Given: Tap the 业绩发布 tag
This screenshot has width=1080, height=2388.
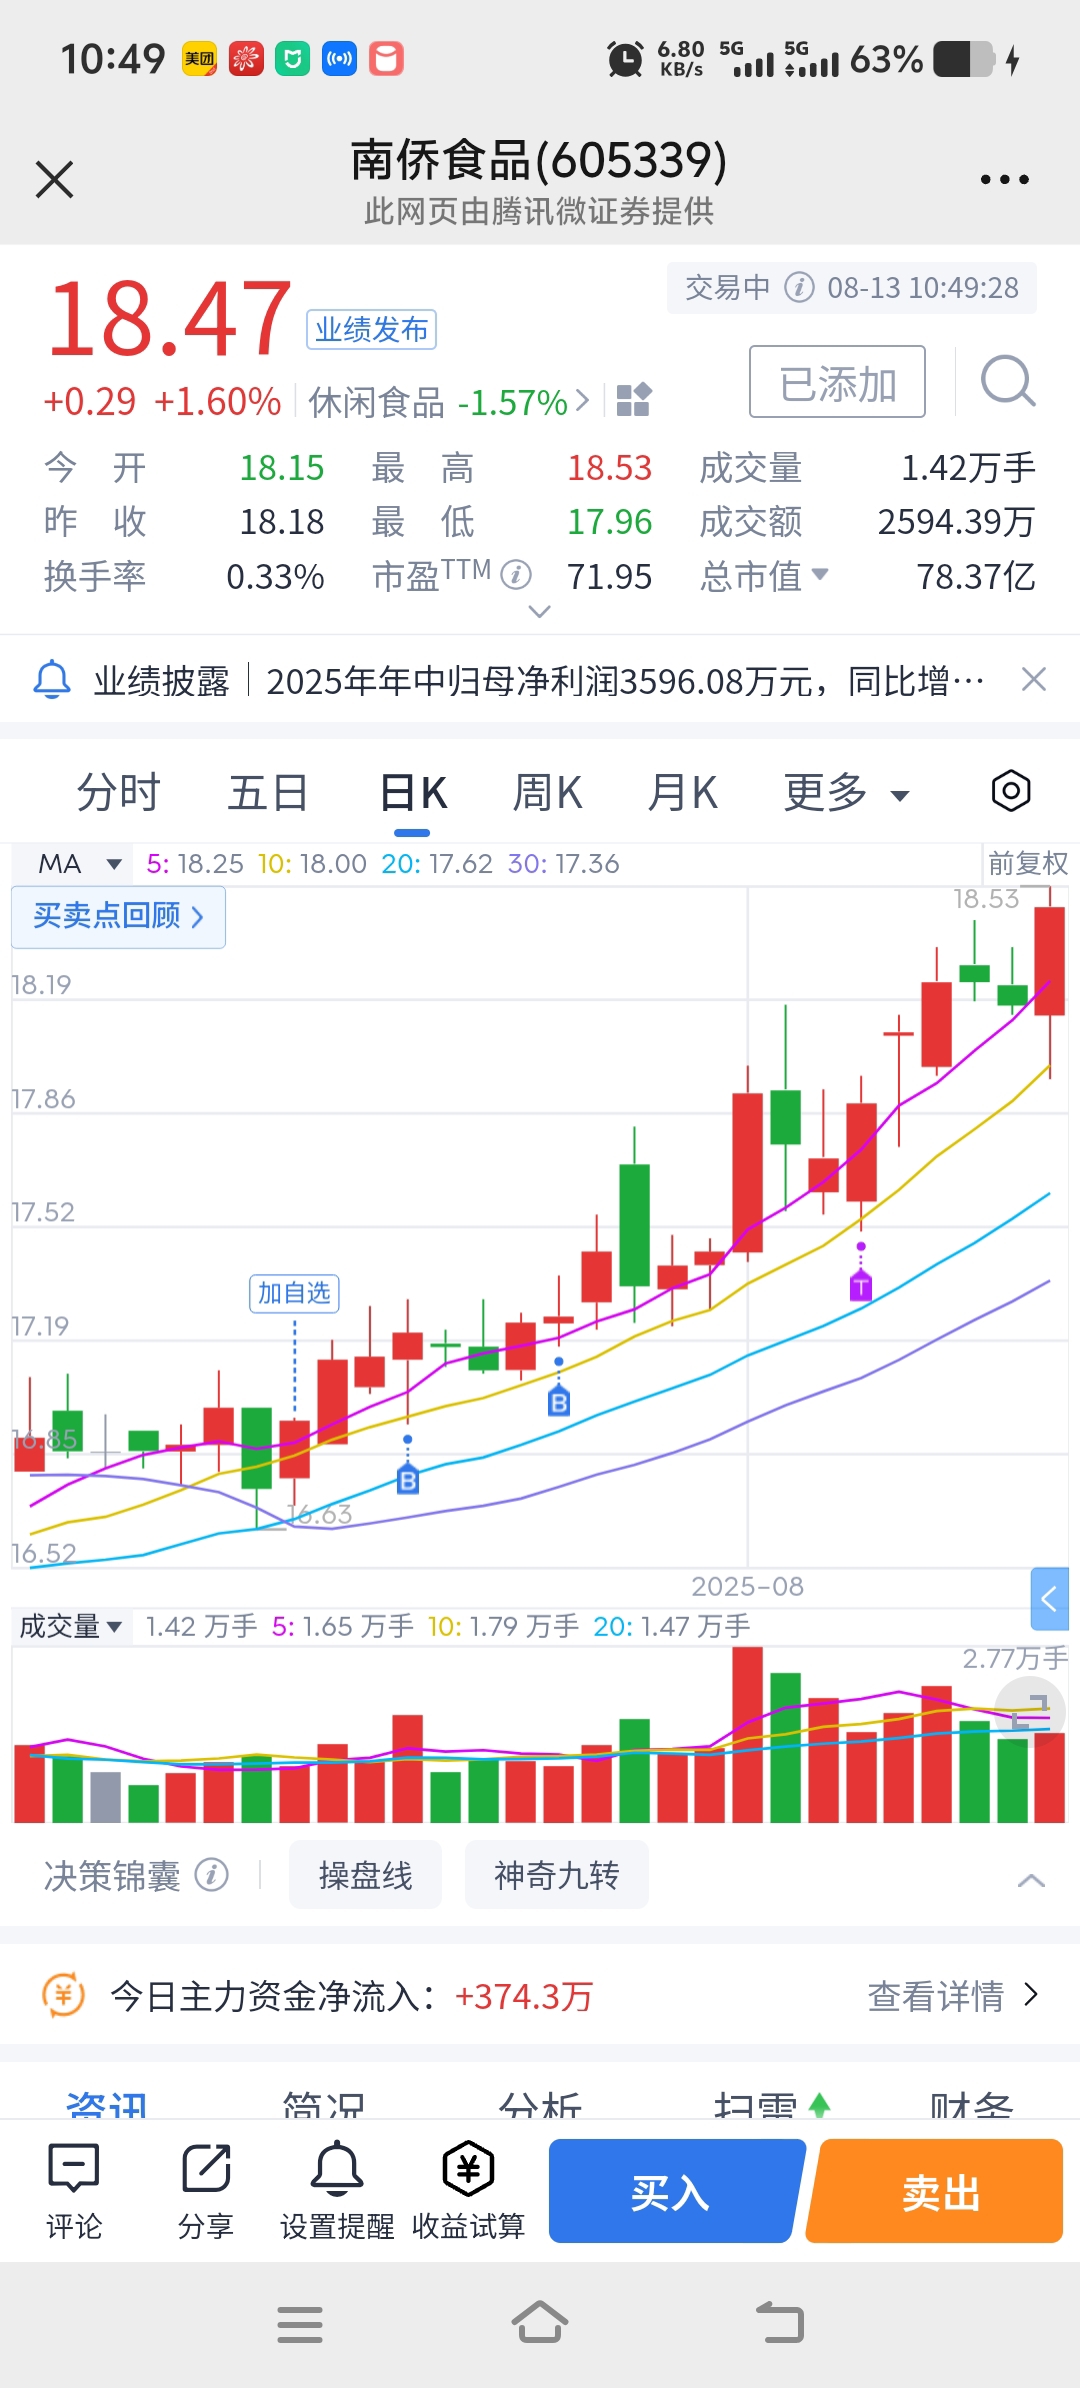Looking at the screenshot, I should tap(371, 329).
